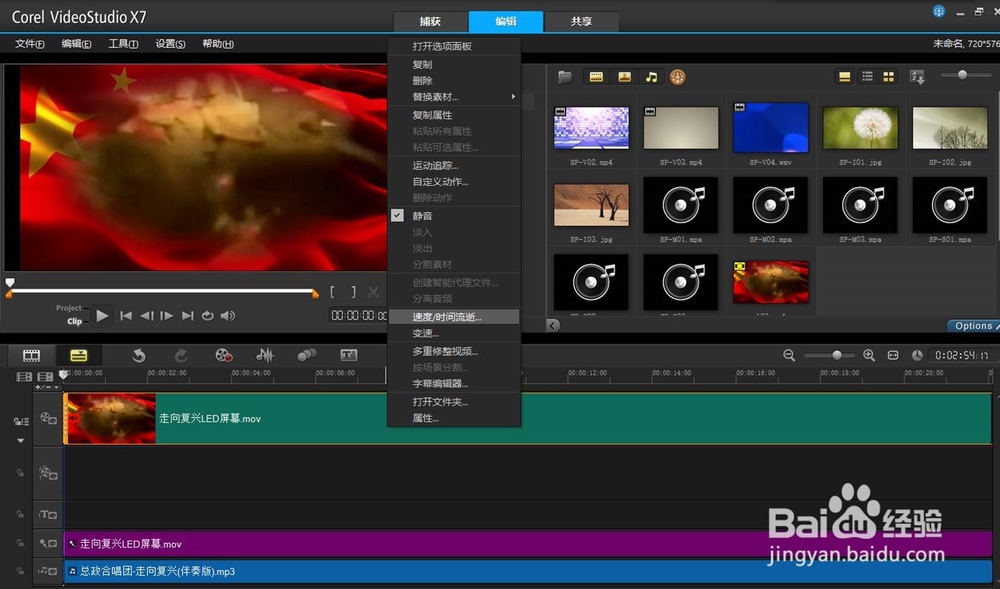
Task: Switch to Timeline view icon
Action: pyautogui.click(x=78, y=356)
